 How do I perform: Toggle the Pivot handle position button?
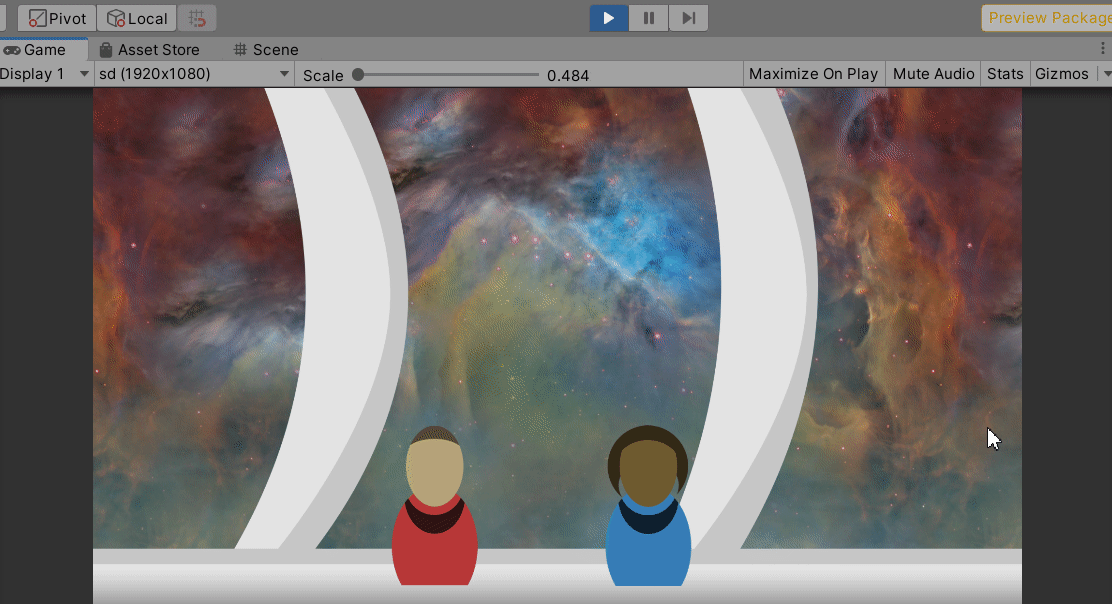57,18
